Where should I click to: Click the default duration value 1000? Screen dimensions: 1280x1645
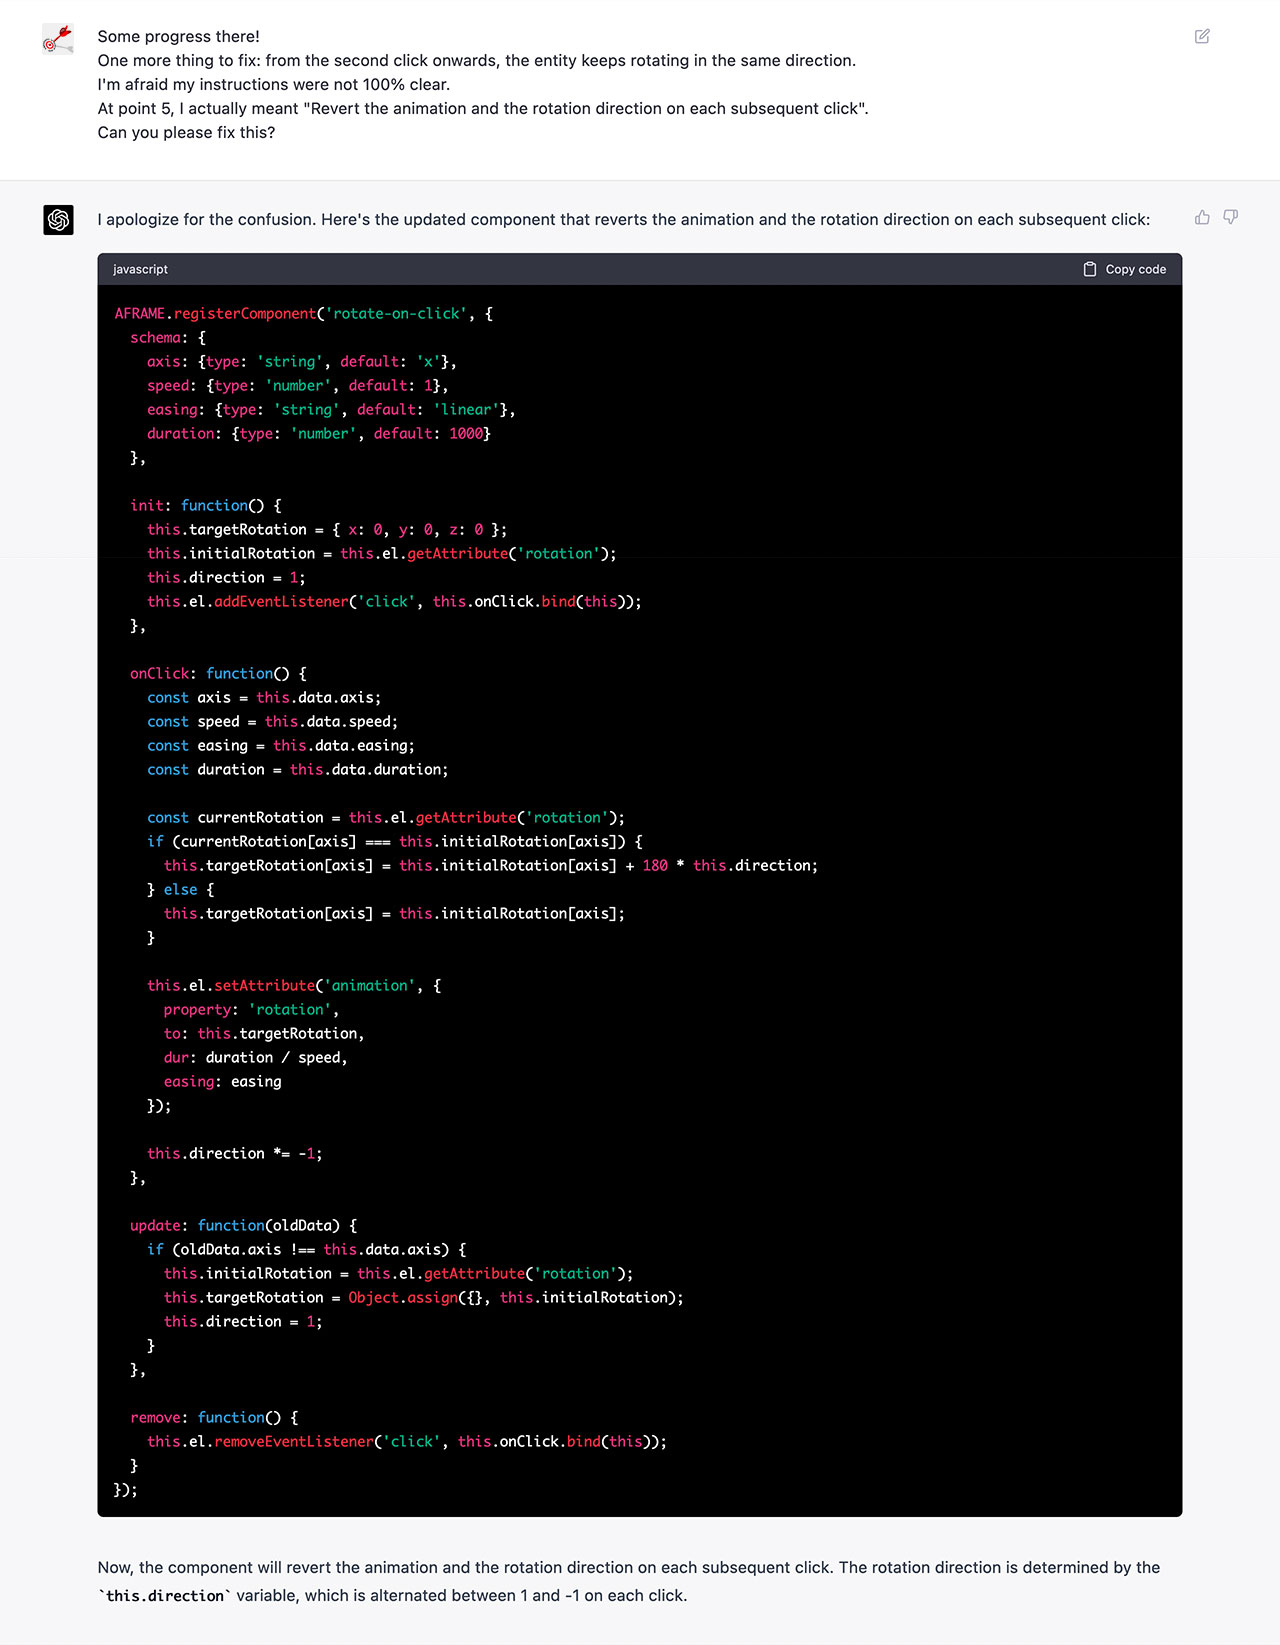(x=466, y=434)
